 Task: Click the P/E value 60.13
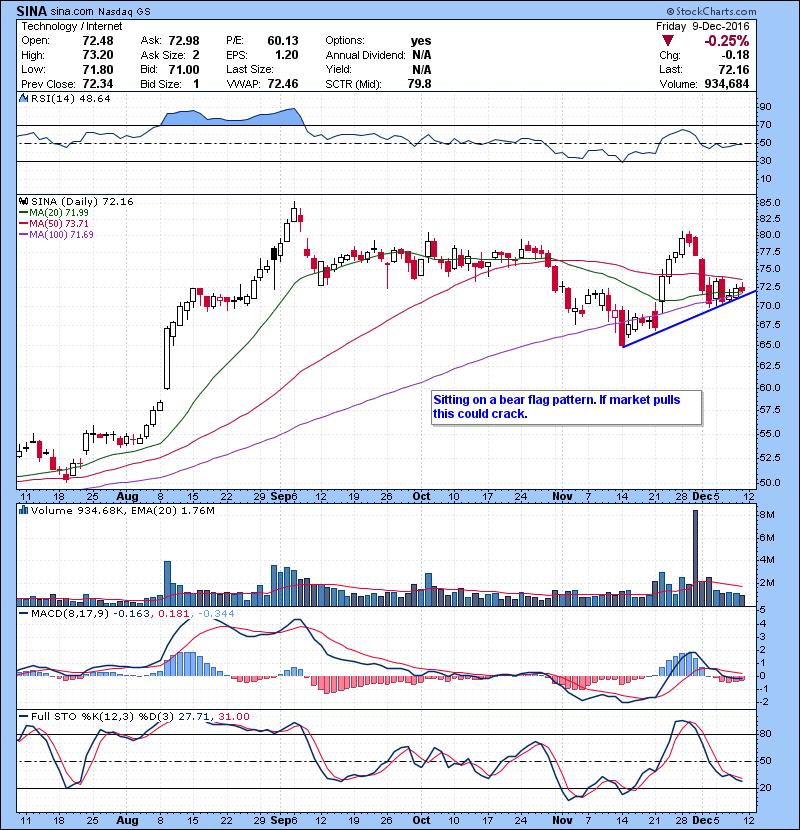(283, 41)
